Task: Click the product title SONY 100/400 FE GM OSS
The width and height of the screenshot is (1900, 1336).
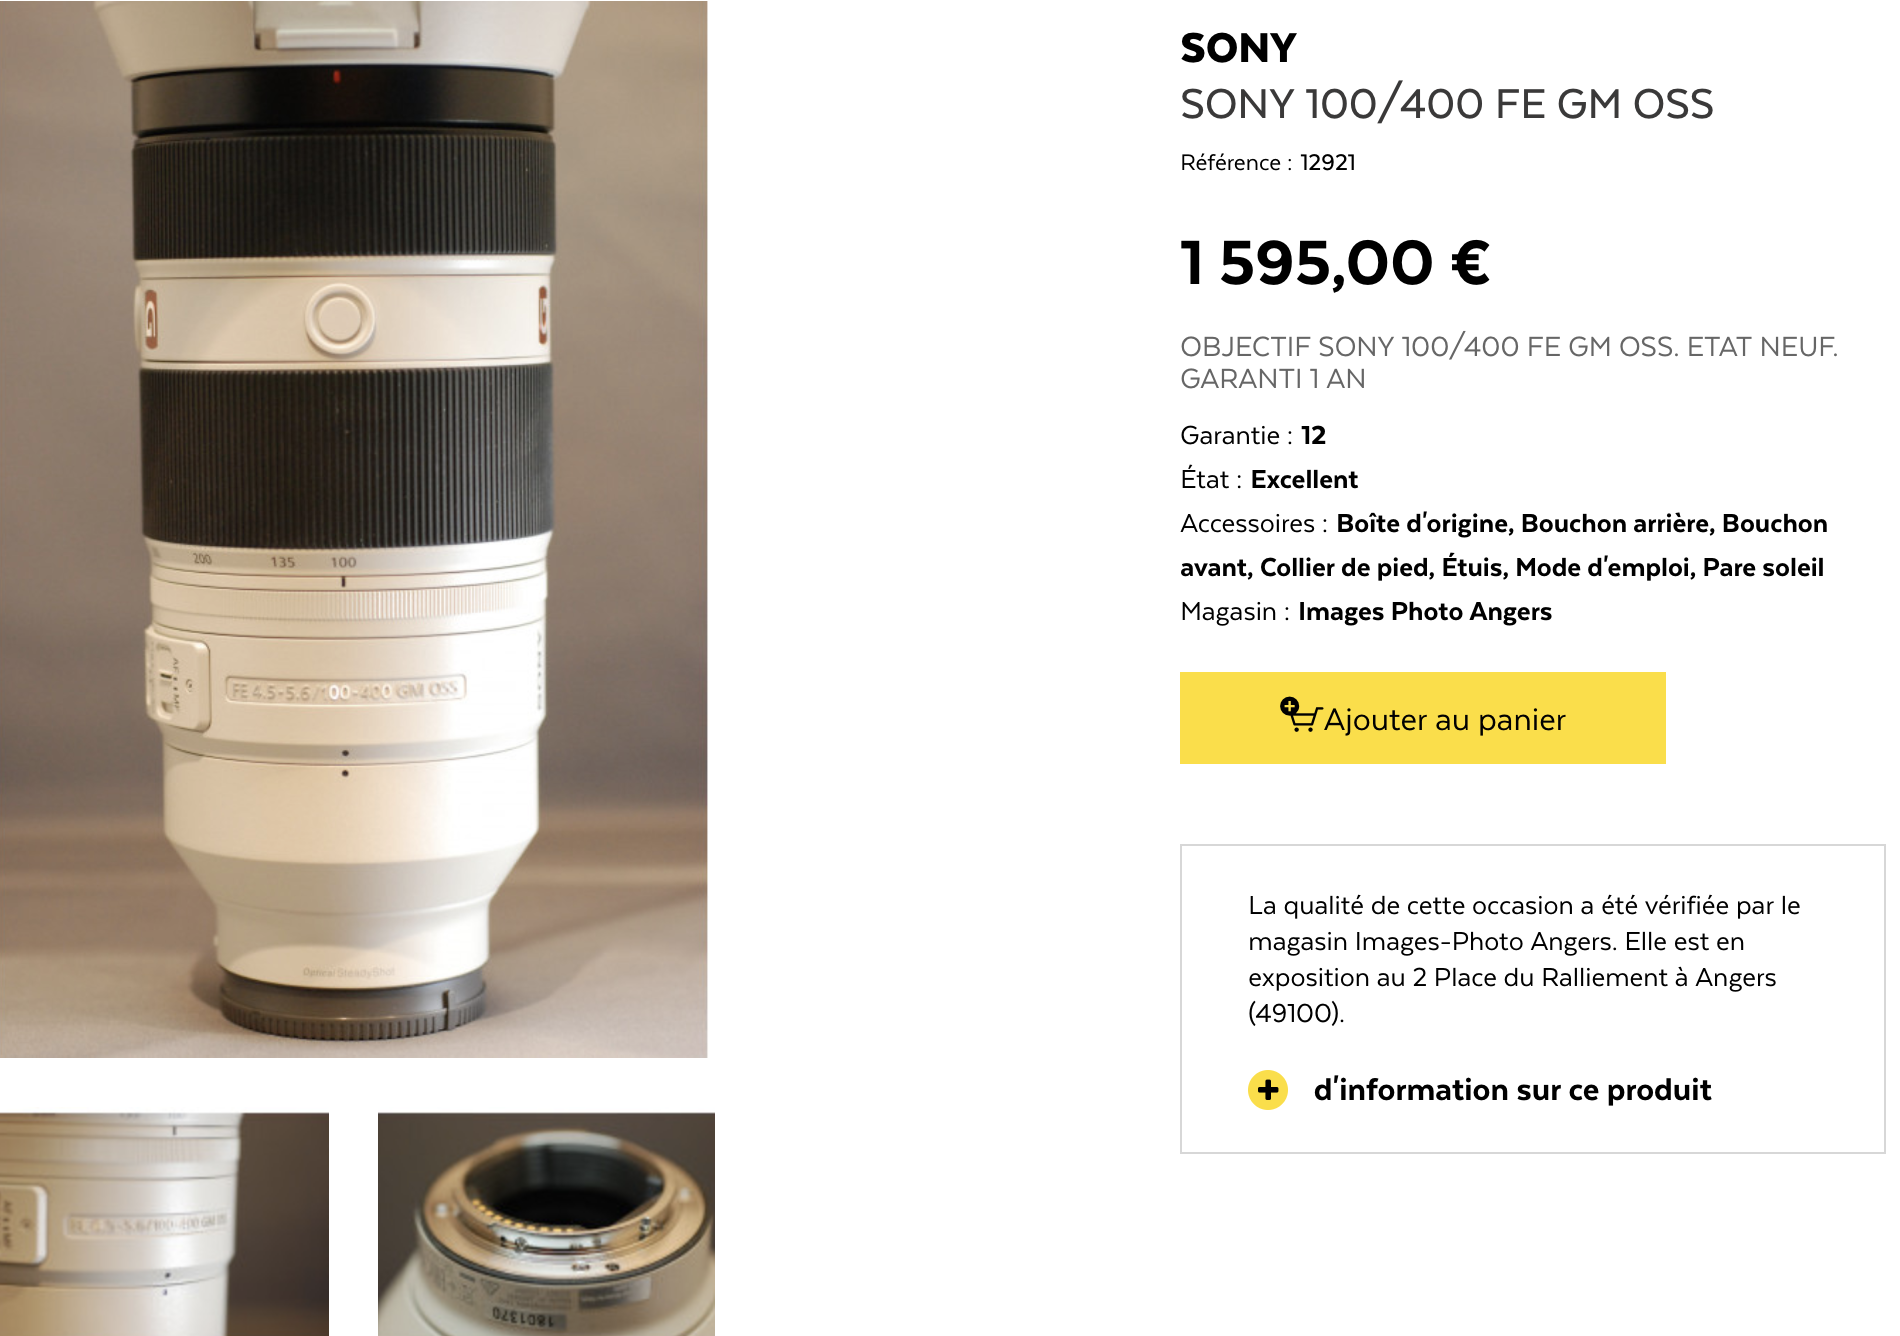Action: [x=1446, y=104]
